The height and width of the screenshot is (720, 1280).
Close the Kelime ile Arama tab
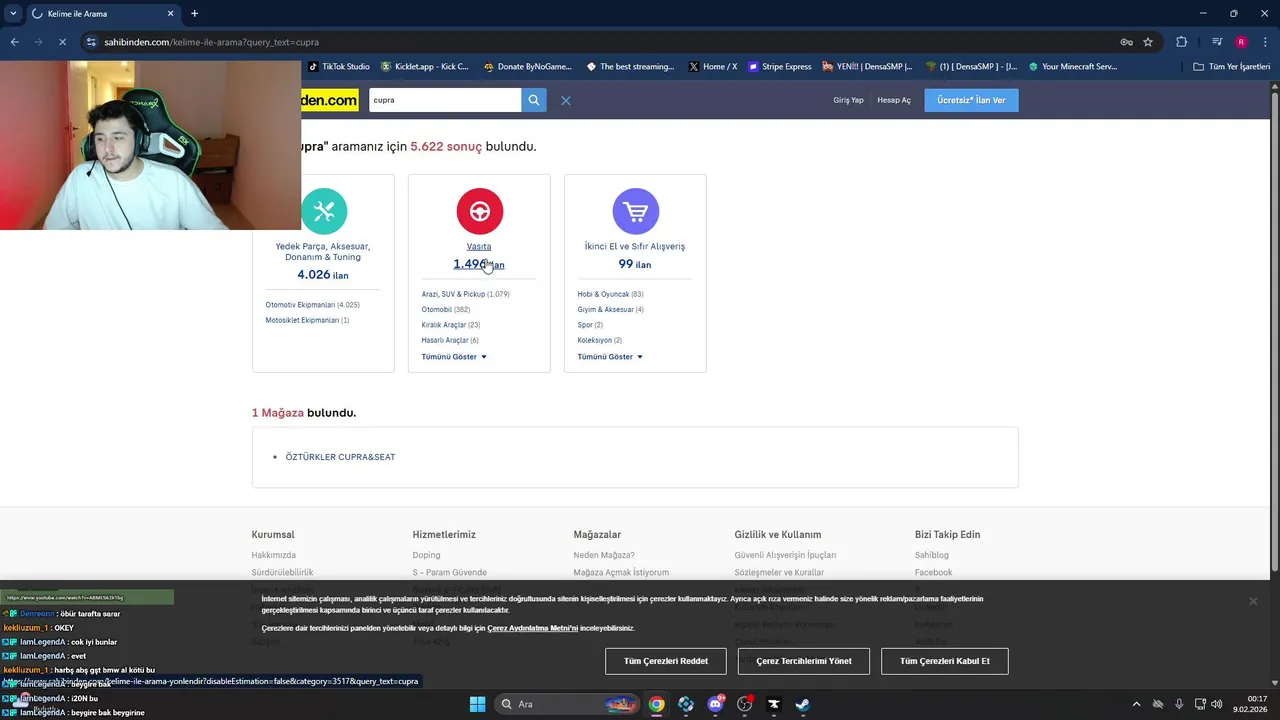[x=170, y=14]
